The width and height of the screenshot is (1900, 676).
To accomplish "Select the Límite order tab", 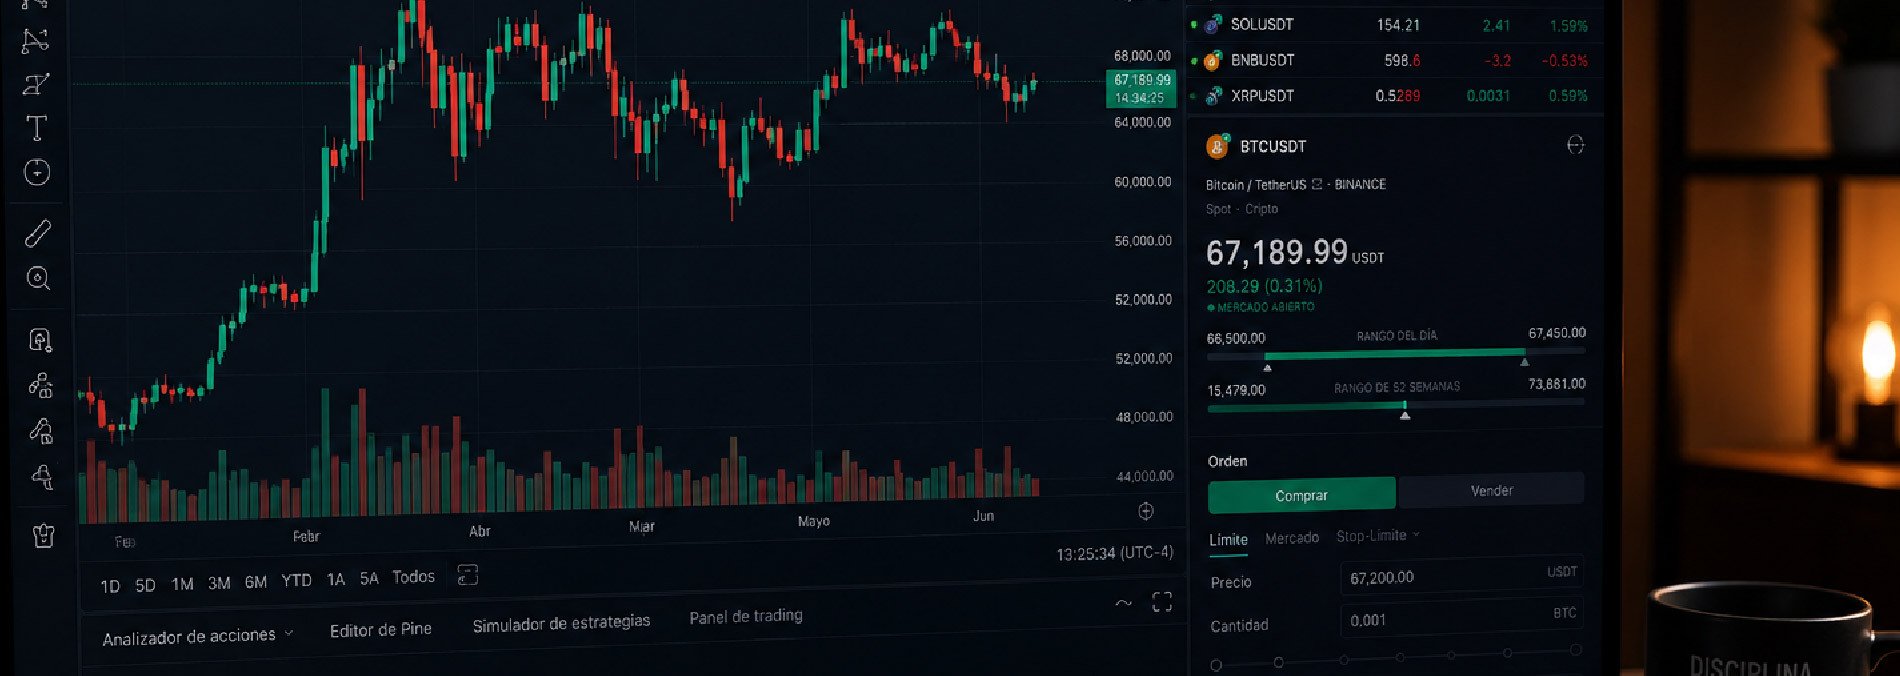I will tap(1228, 540).
